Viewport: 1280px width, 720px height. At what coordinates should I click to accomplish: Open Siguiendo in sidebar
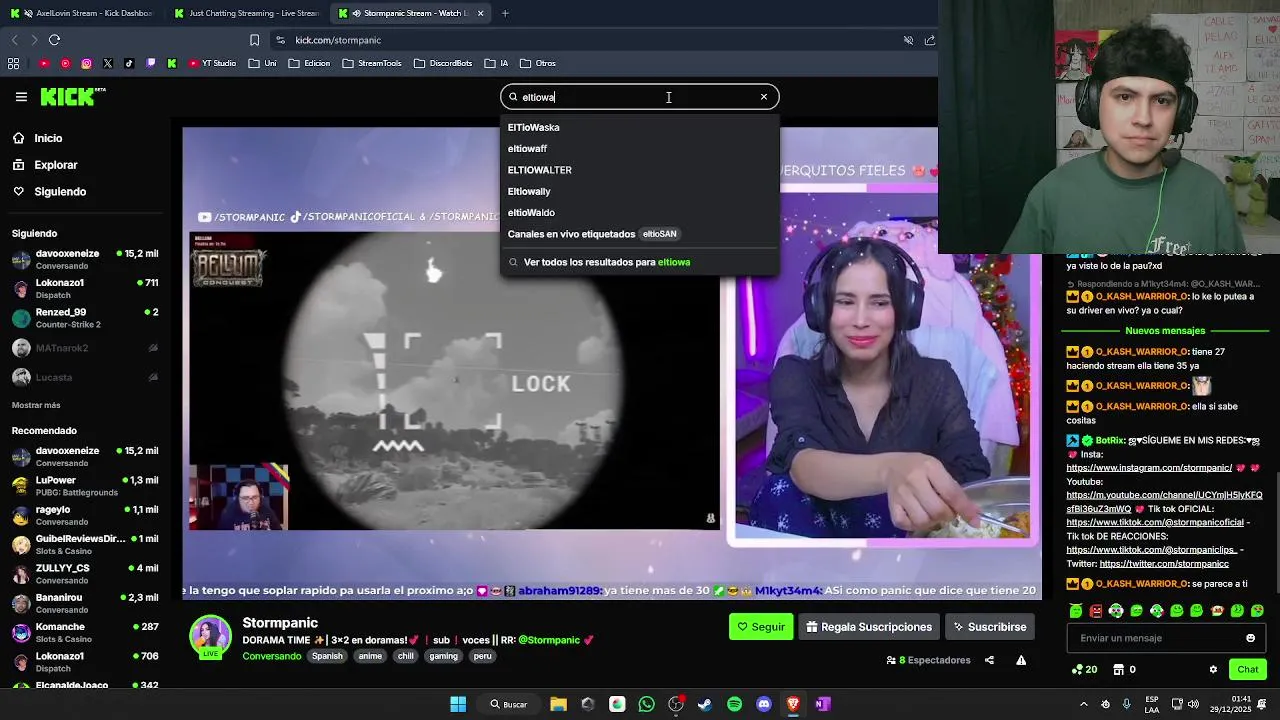click(x=60, y=191)
